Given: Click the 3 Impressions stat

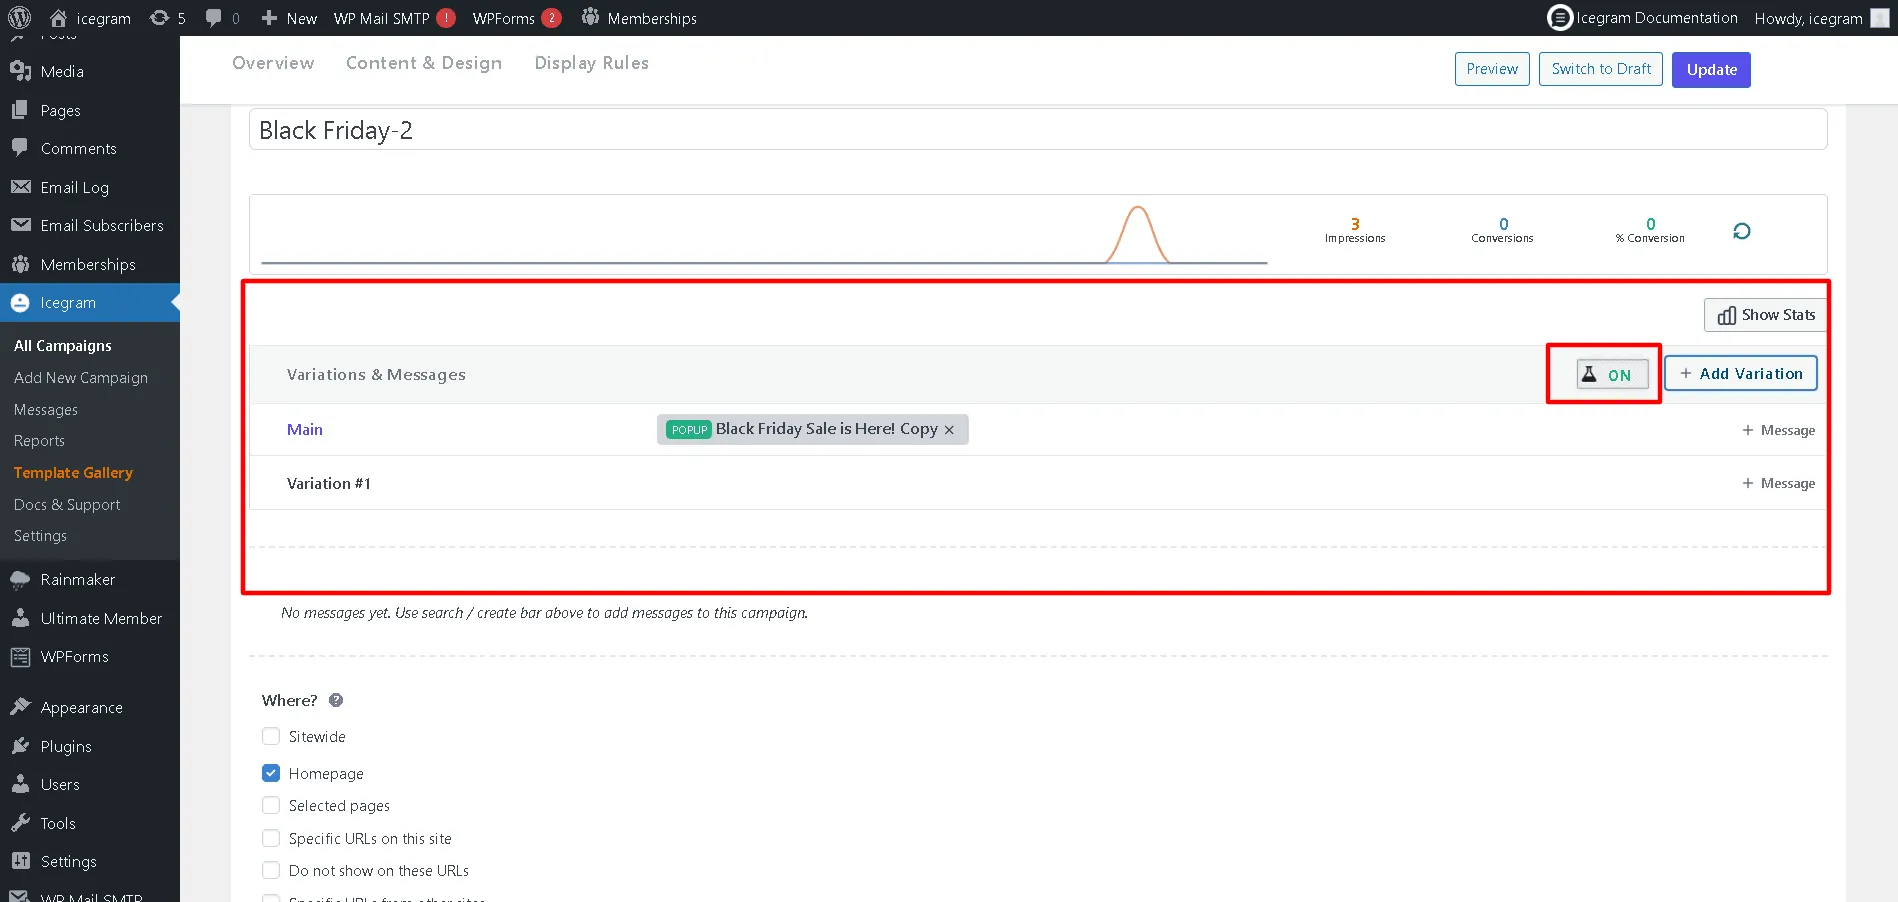Looking at the screenshot, I should [x=1355, y=230].
